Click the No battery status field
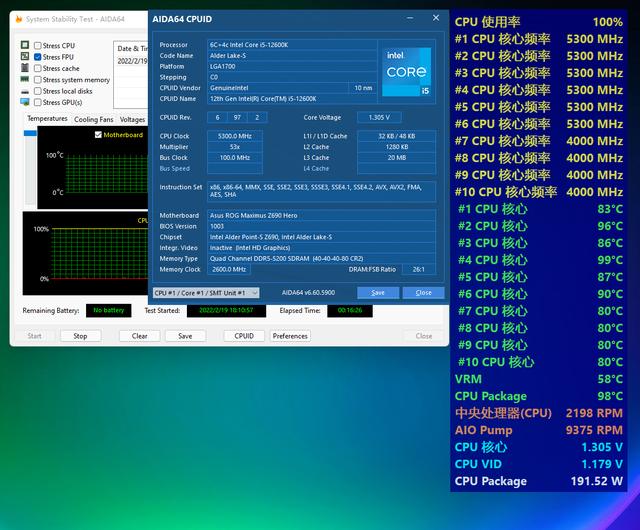The height and width of the screenshot is (530, 640). [109, 310]
